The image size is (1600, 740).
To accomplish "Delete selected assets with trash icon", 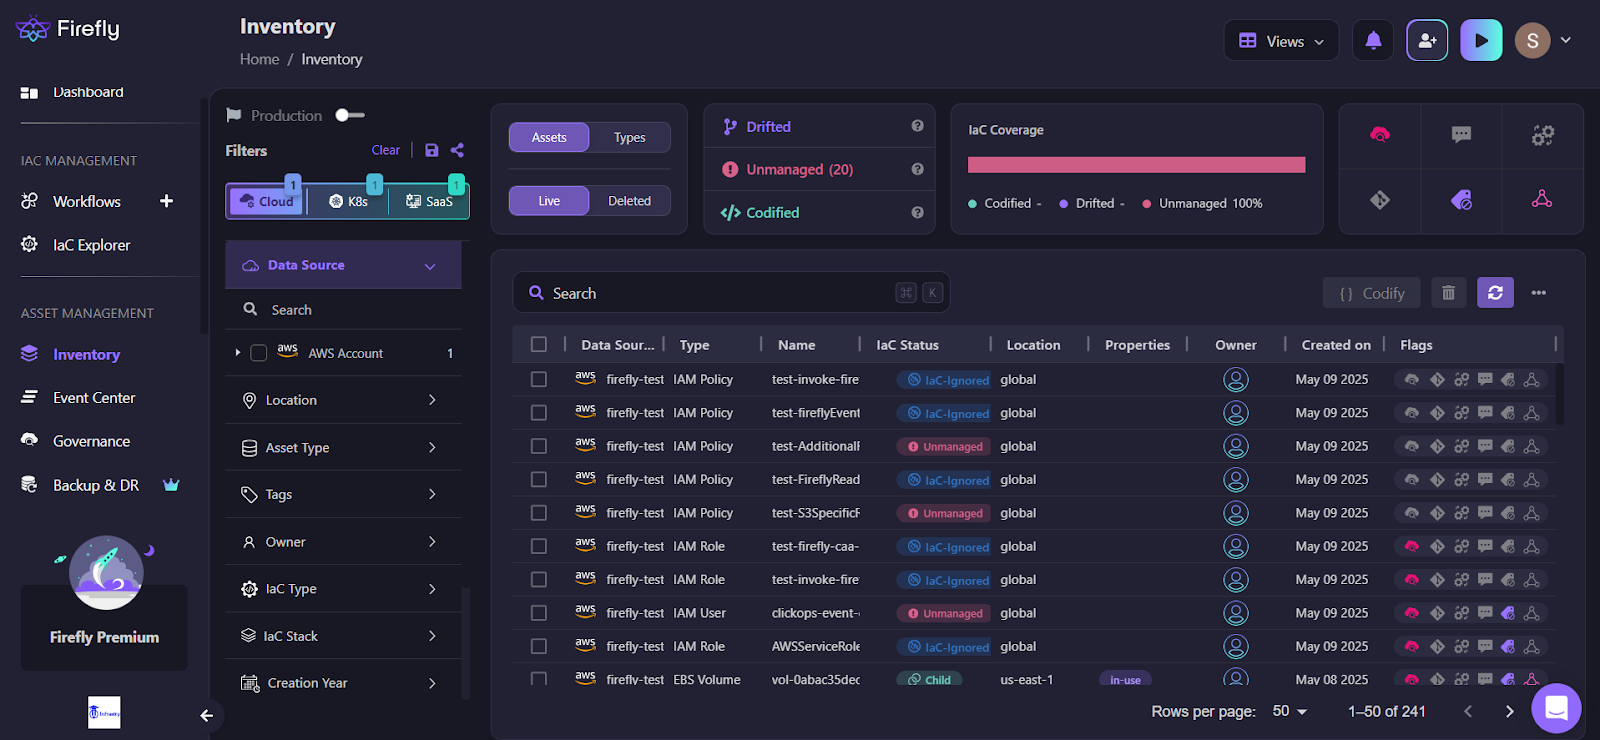I will tap(1448, 293).
